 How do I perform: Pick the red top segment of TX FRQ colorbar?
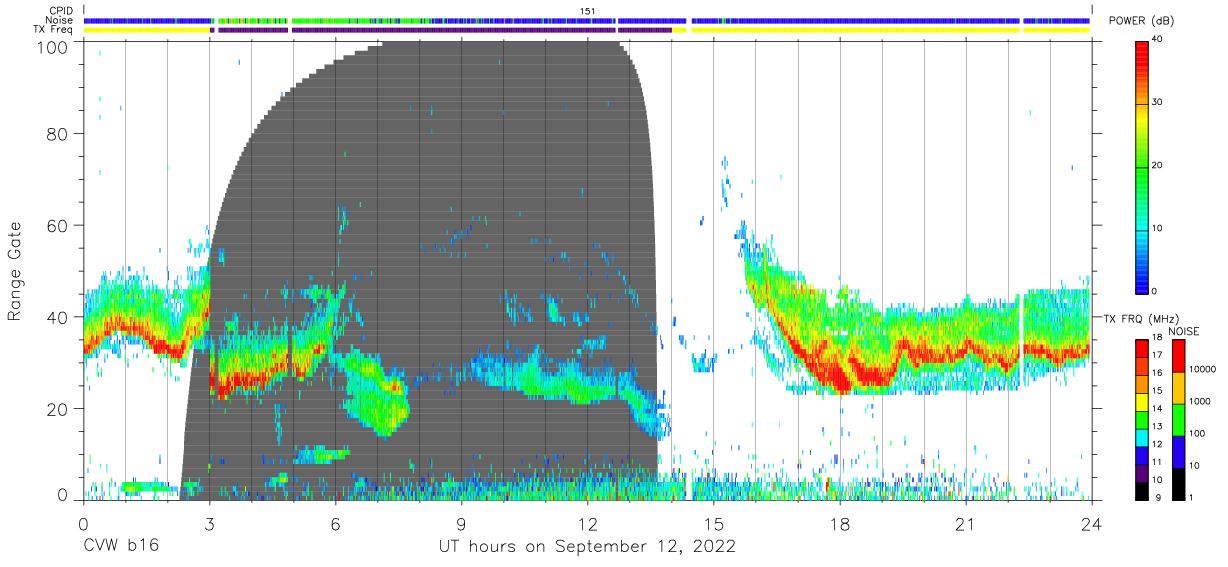(x=1141, y=348)
